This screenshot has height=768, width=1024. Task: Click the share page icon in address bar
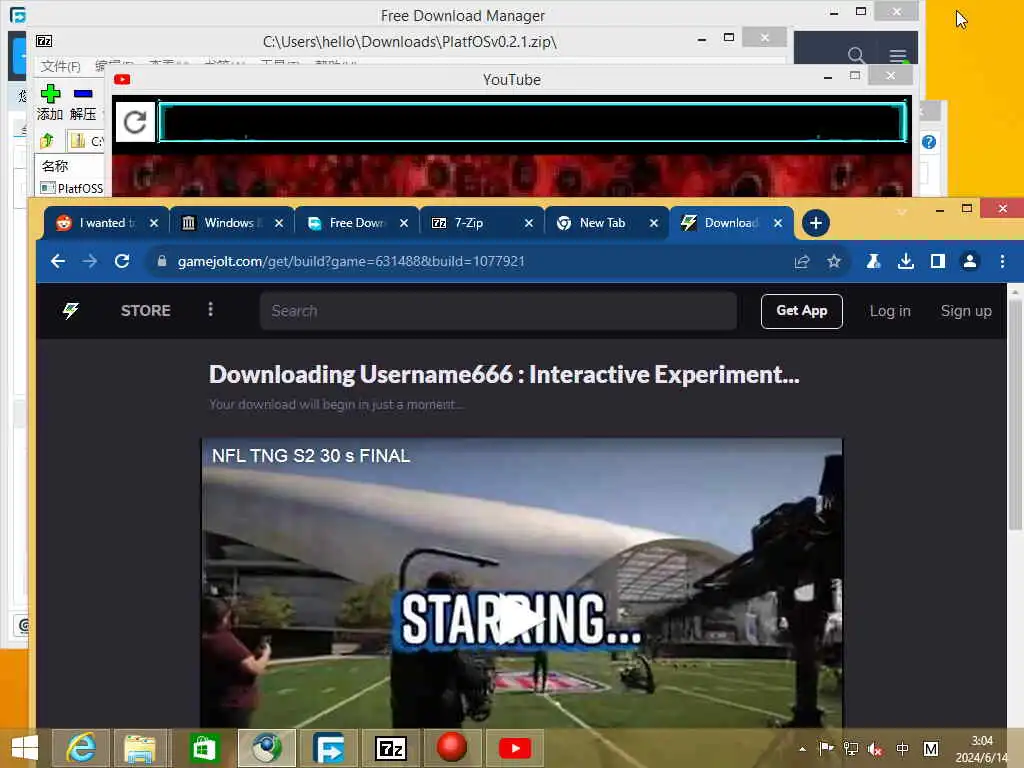pyautogui.click(x=802, y=261)
